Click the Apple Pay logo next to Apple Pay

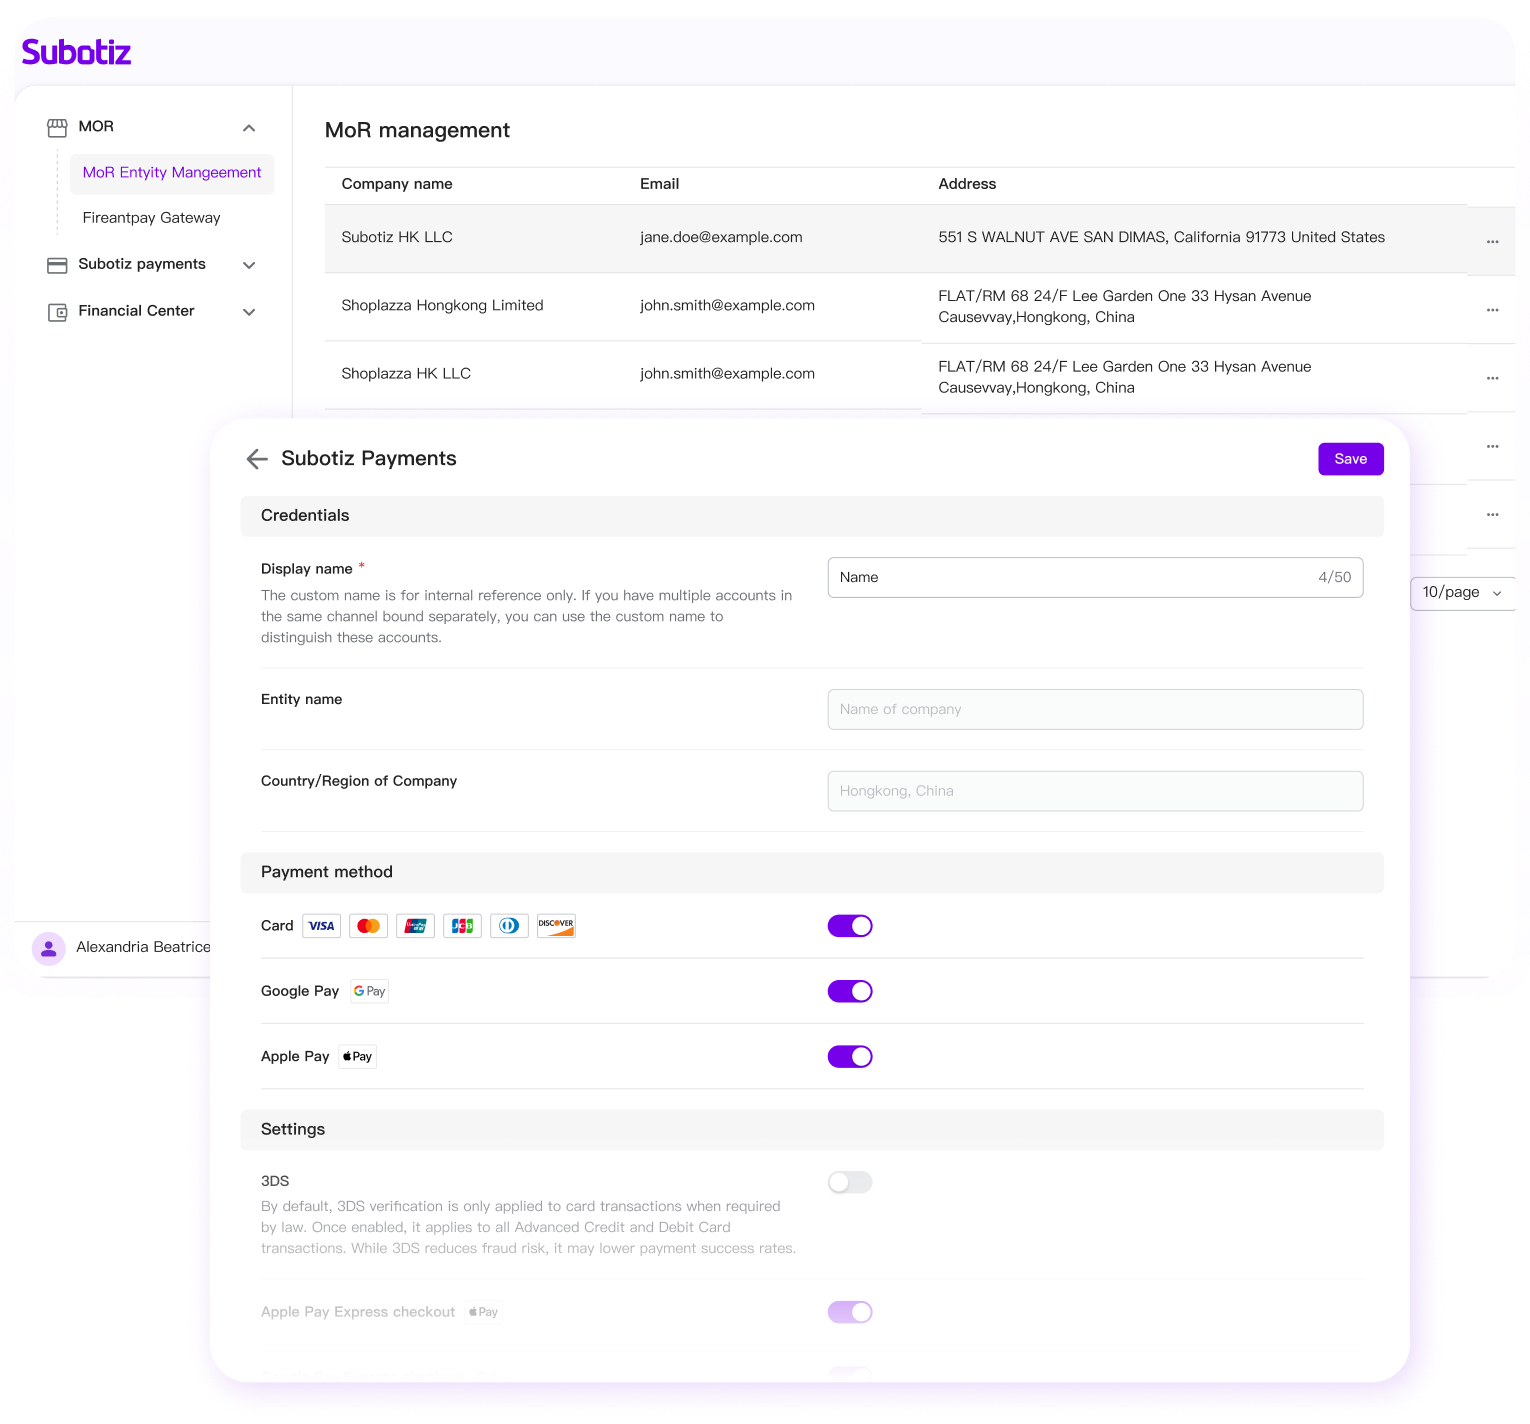point(357,1057)
